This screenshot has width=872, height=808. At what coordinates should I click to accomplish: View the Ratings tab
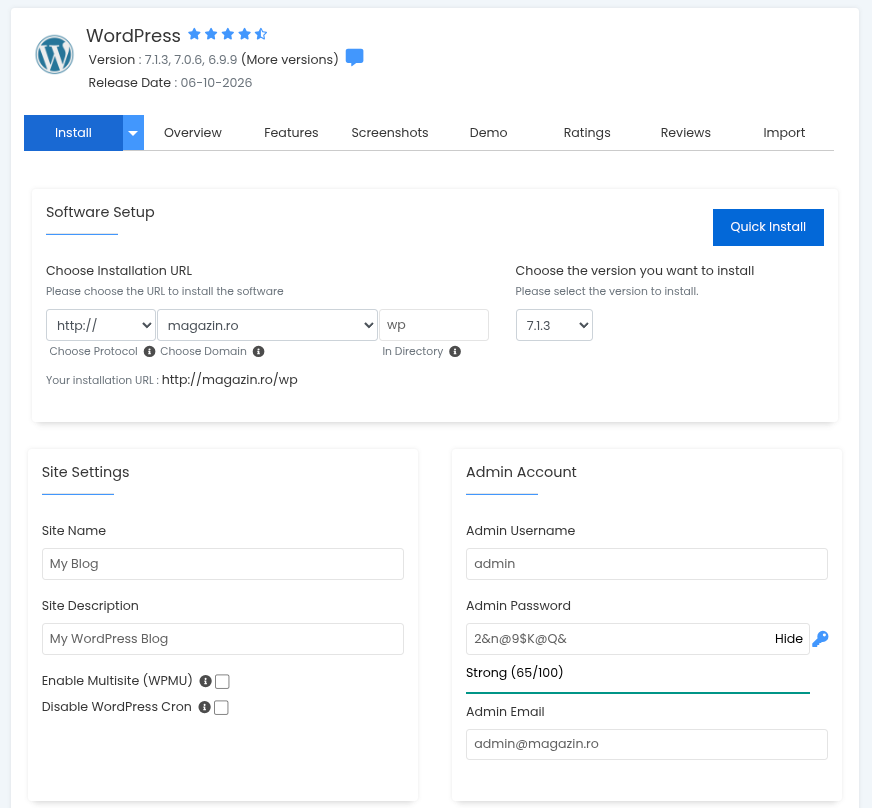click(587, 133)
